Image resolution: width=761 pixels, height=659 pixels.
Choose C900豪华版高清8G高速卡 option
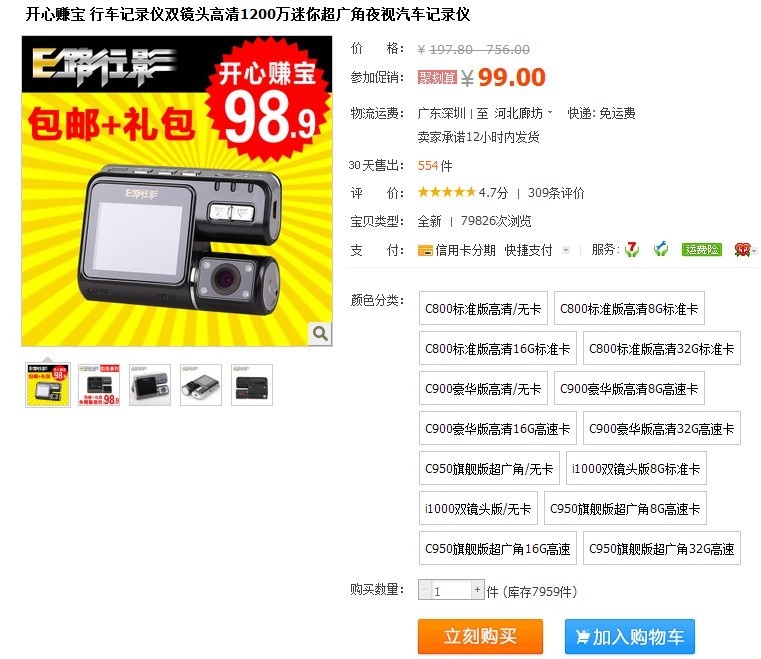pyautogui.click(x=629, y=388)
